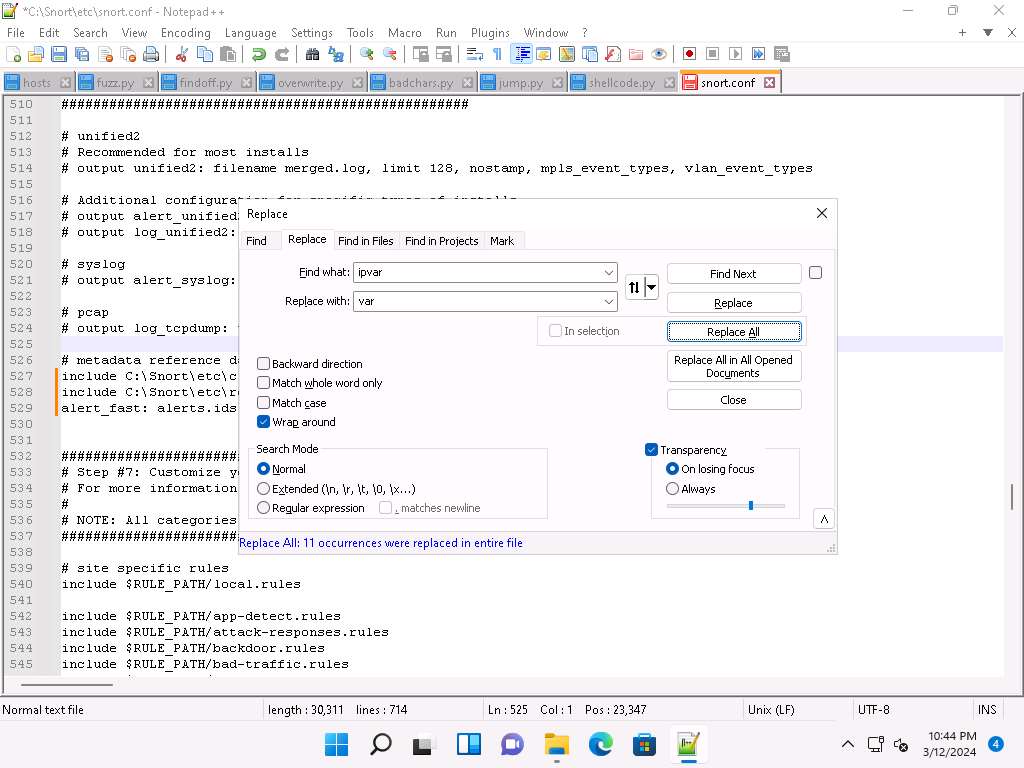1024x768 pixels.
Task: Select the Regular expression search mode
Action: (x=263, y=508)
